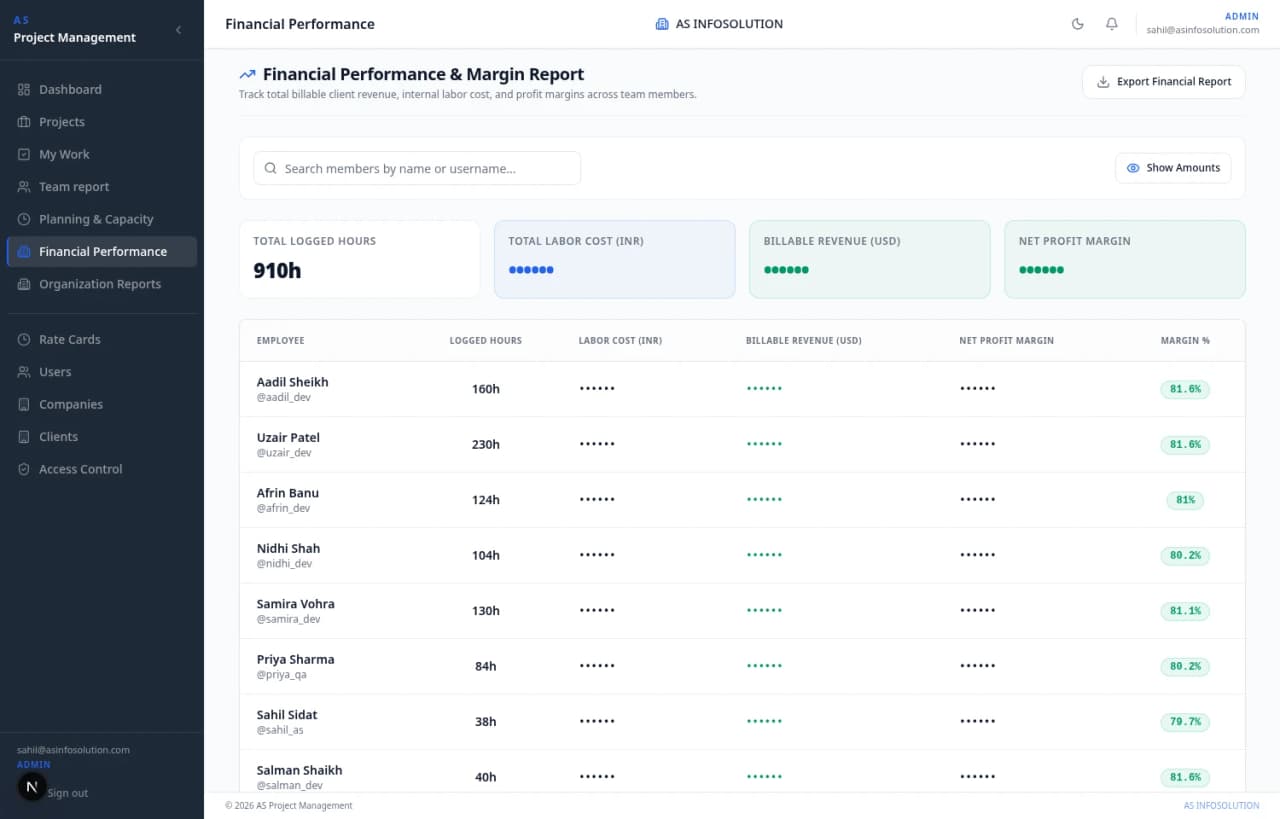The height and width of the screenshot is (819, 1280).
Task: Select employee name Nidhi Shah
Action: [289, 548]
